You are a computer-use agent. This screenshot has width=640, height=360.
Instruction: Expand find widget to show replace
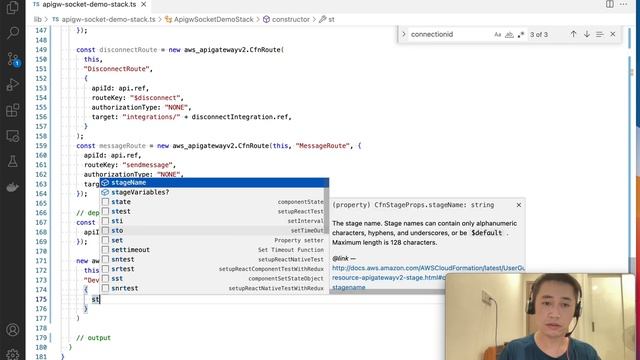[404, 34]
